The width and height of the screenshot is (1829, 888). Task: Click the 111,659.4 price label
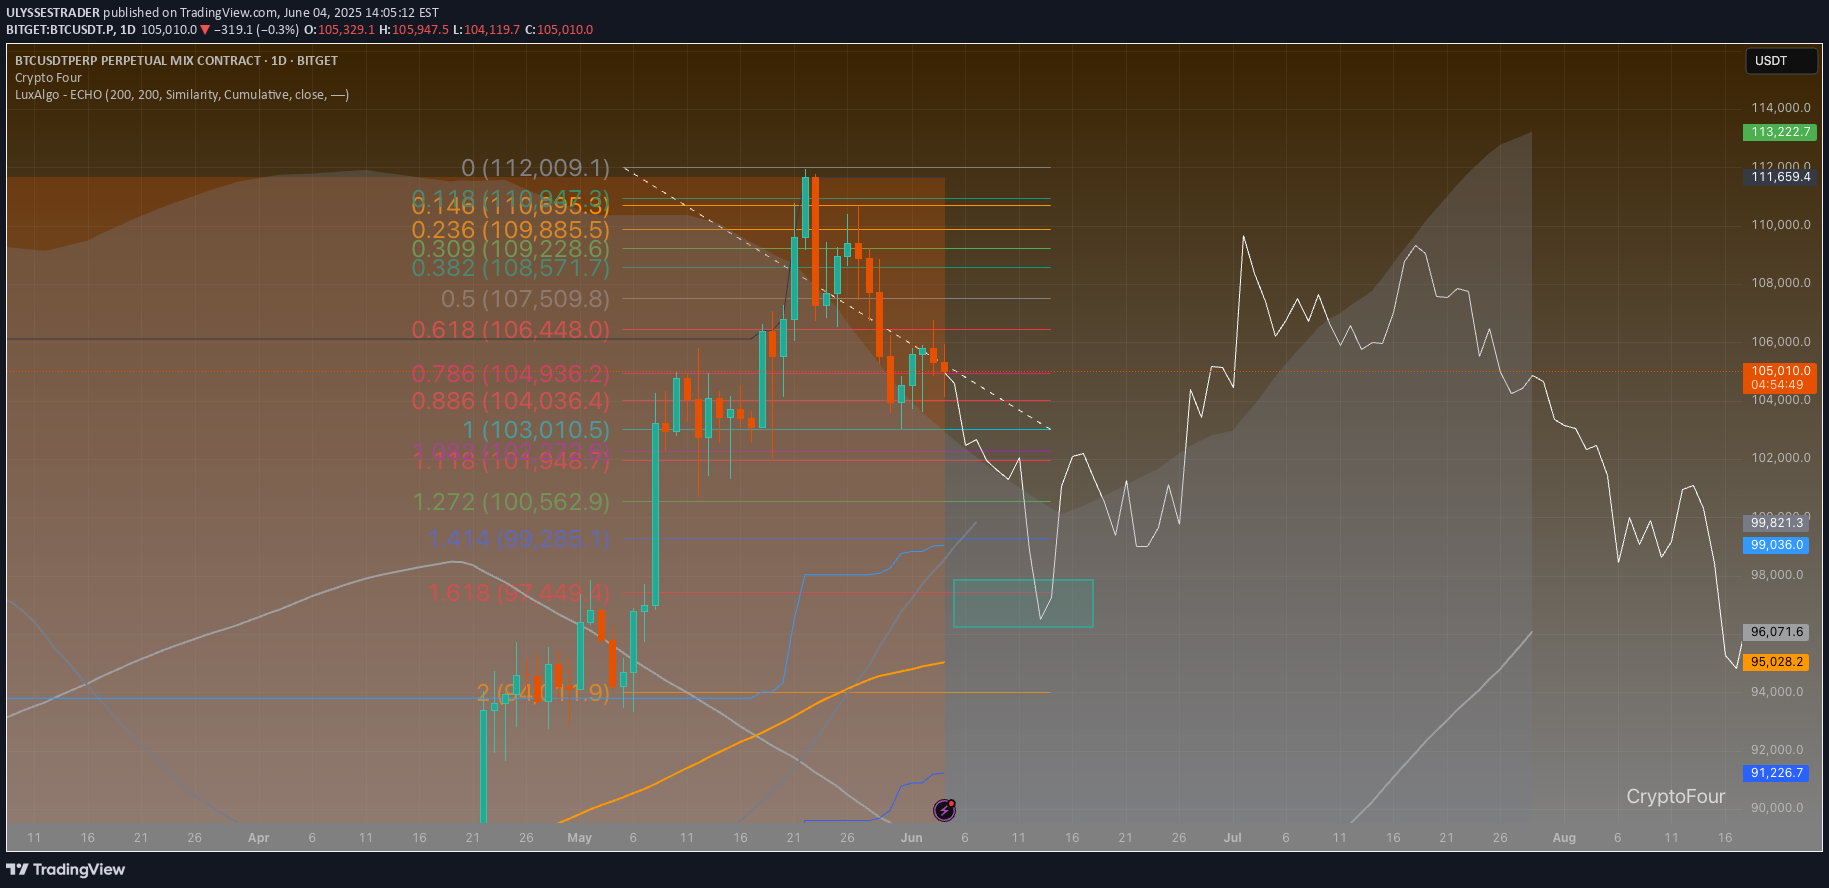[1780, 177]
